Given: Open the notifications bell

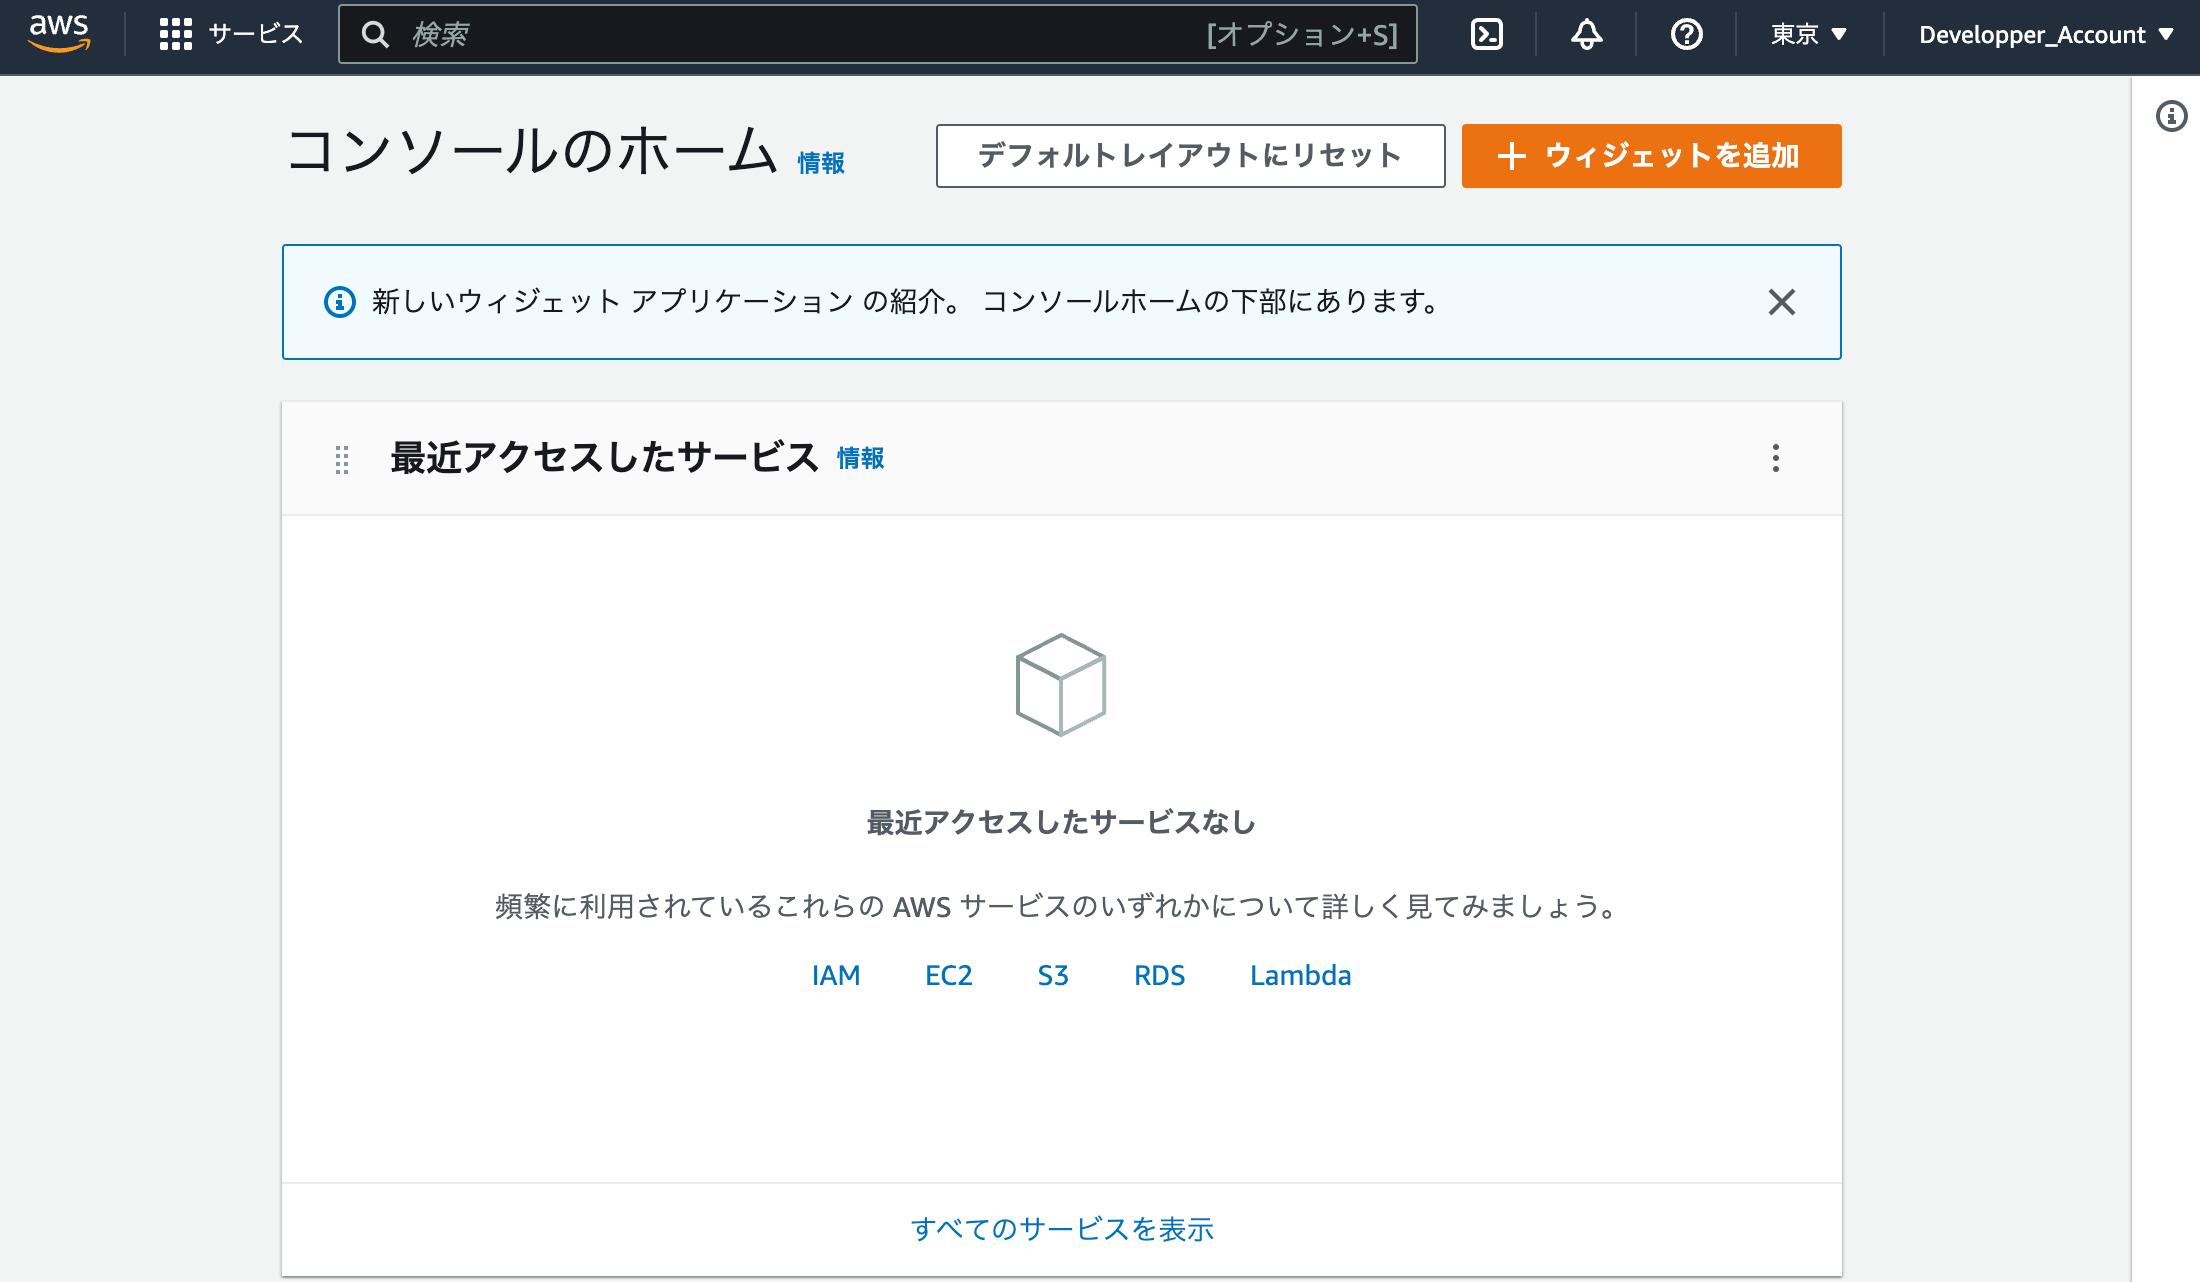Looking at the screenshot, I should 1586,34.
